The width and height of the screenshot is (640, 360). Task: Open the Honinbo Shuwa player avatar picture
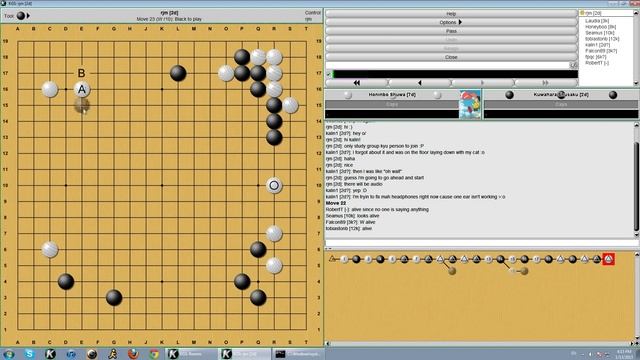click(470, 104)
